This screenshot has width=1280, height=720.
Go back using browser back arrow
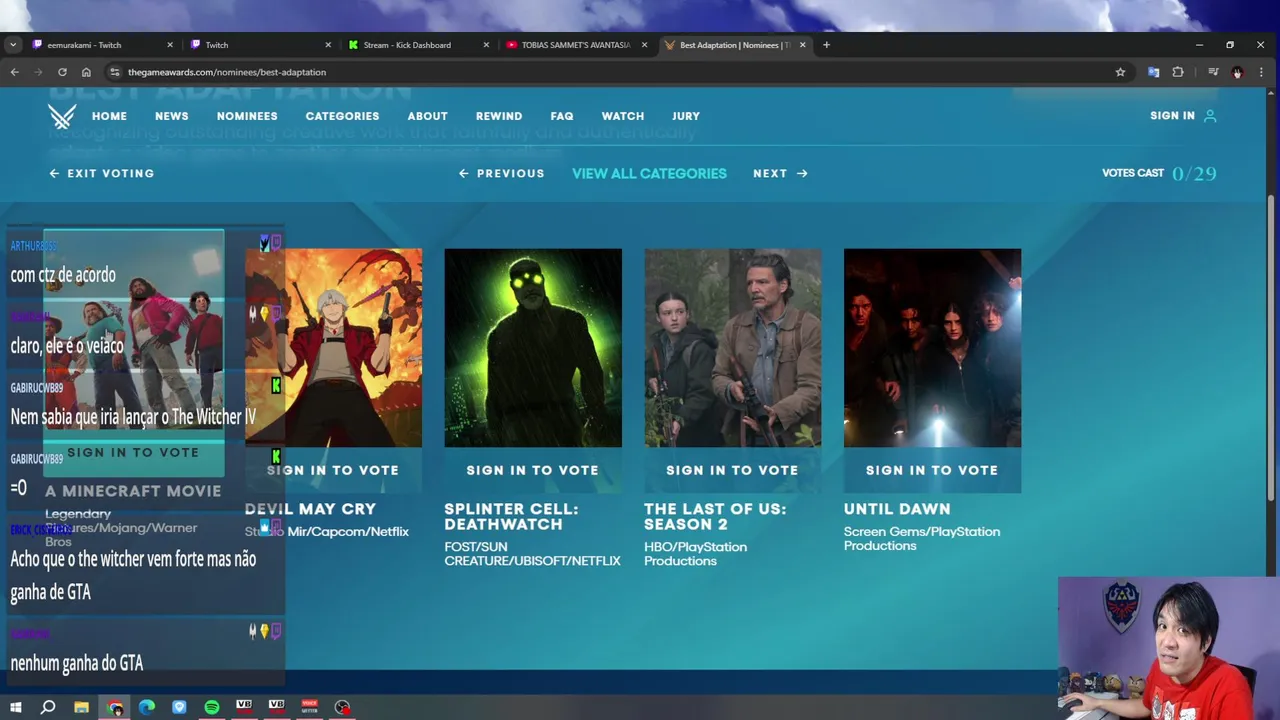point(14,72)
